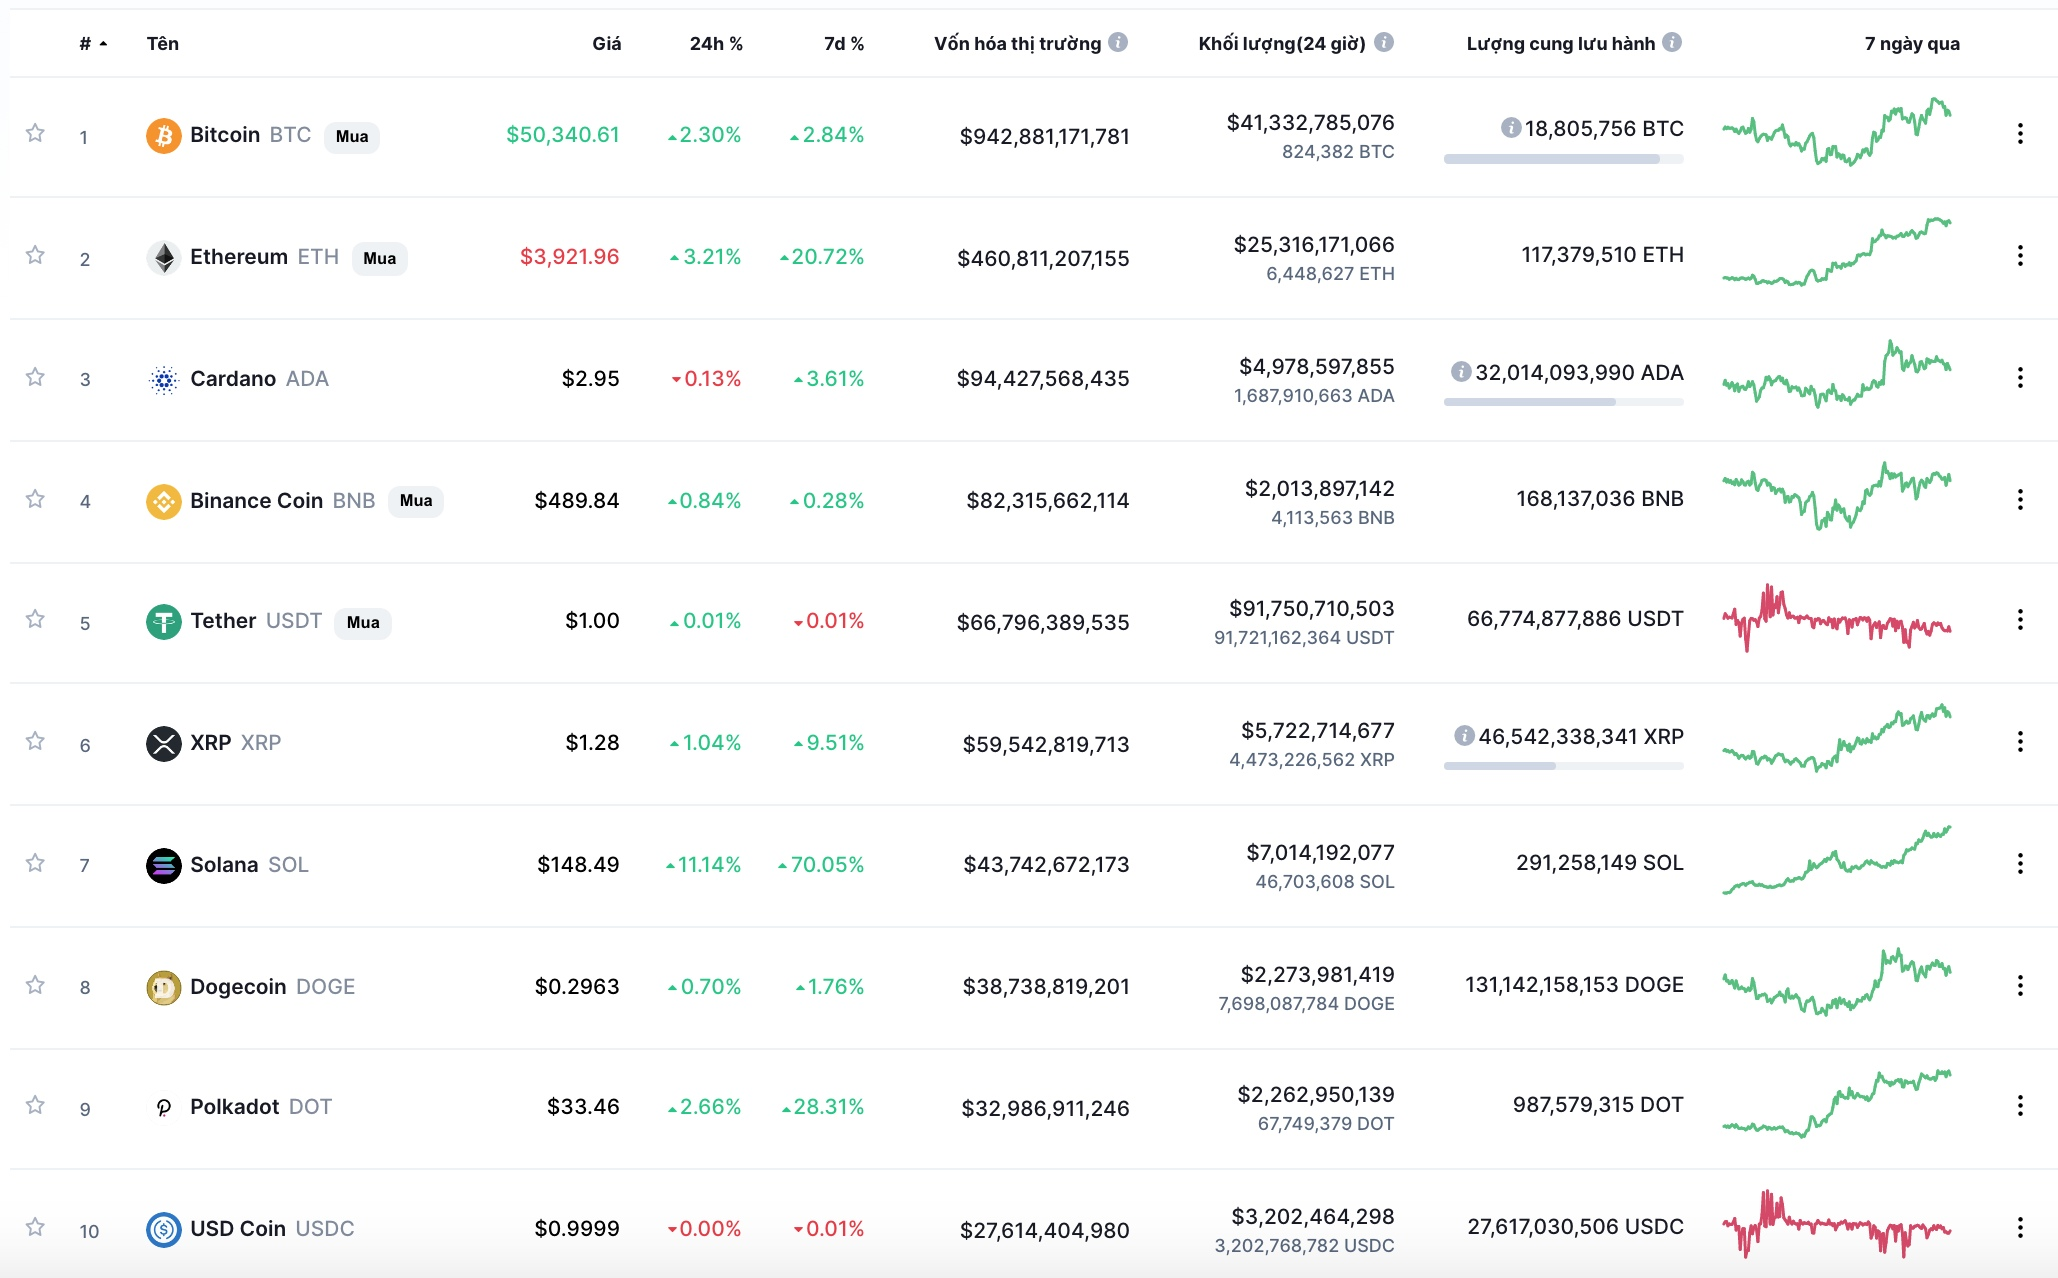The image size is (2058, 1278).
Task: Click the Solana logo icon
Action: [164, 866]
